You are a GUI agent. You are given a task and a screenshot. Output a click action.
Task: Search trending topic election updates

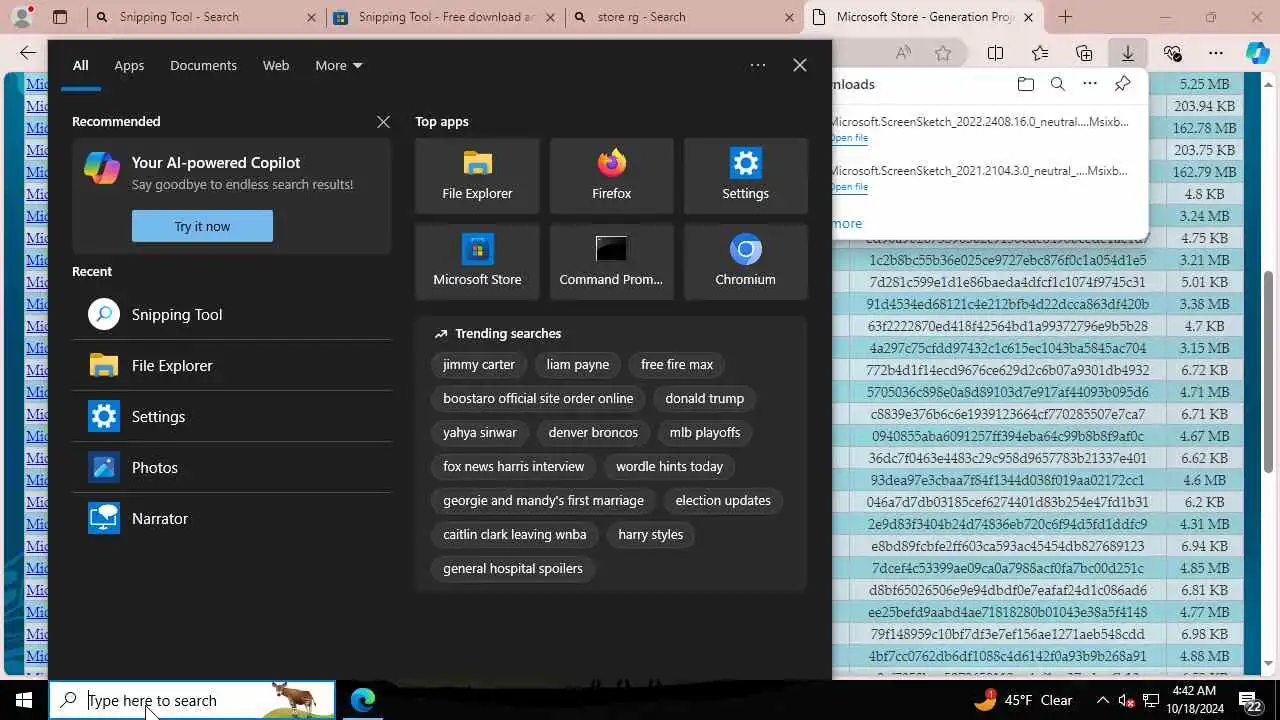tap(723, 500)
